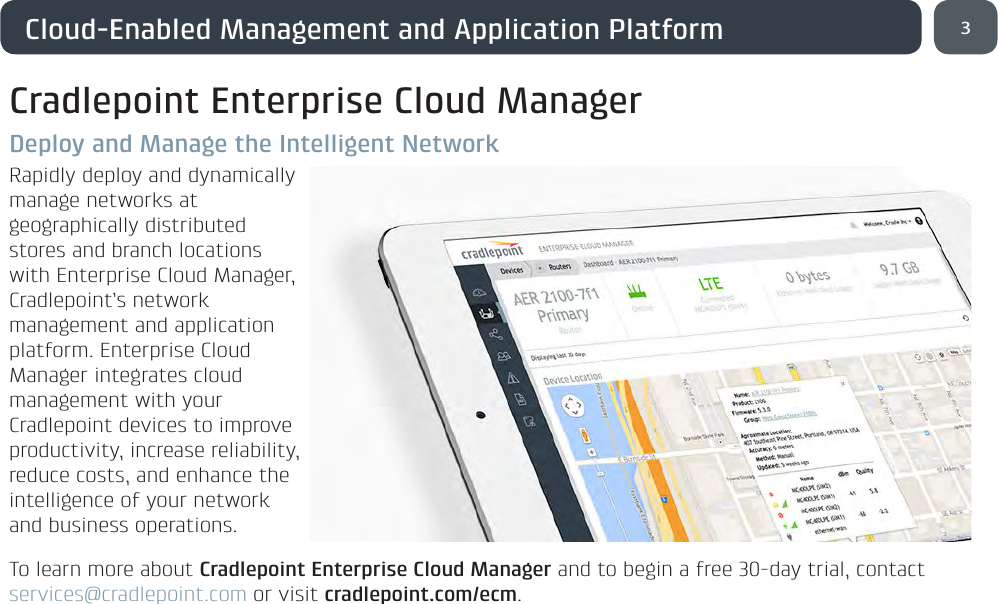Screen dimensions: 998x604
Task: Click the "ethernet-wan" row in popup
Action: coord(831,530)
